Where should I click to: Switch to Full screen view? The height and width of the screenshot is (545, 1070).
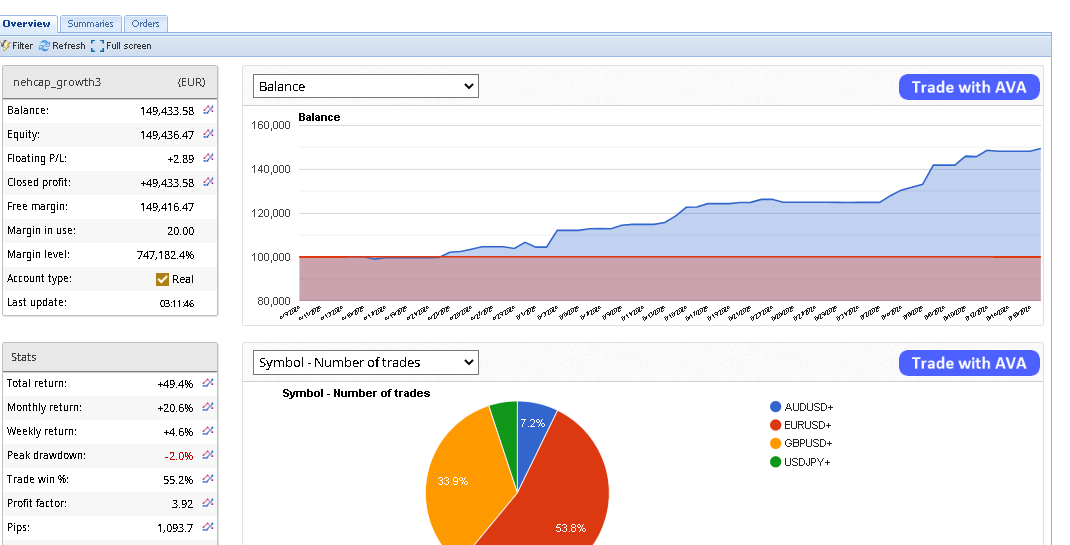(x=121, y=46)
